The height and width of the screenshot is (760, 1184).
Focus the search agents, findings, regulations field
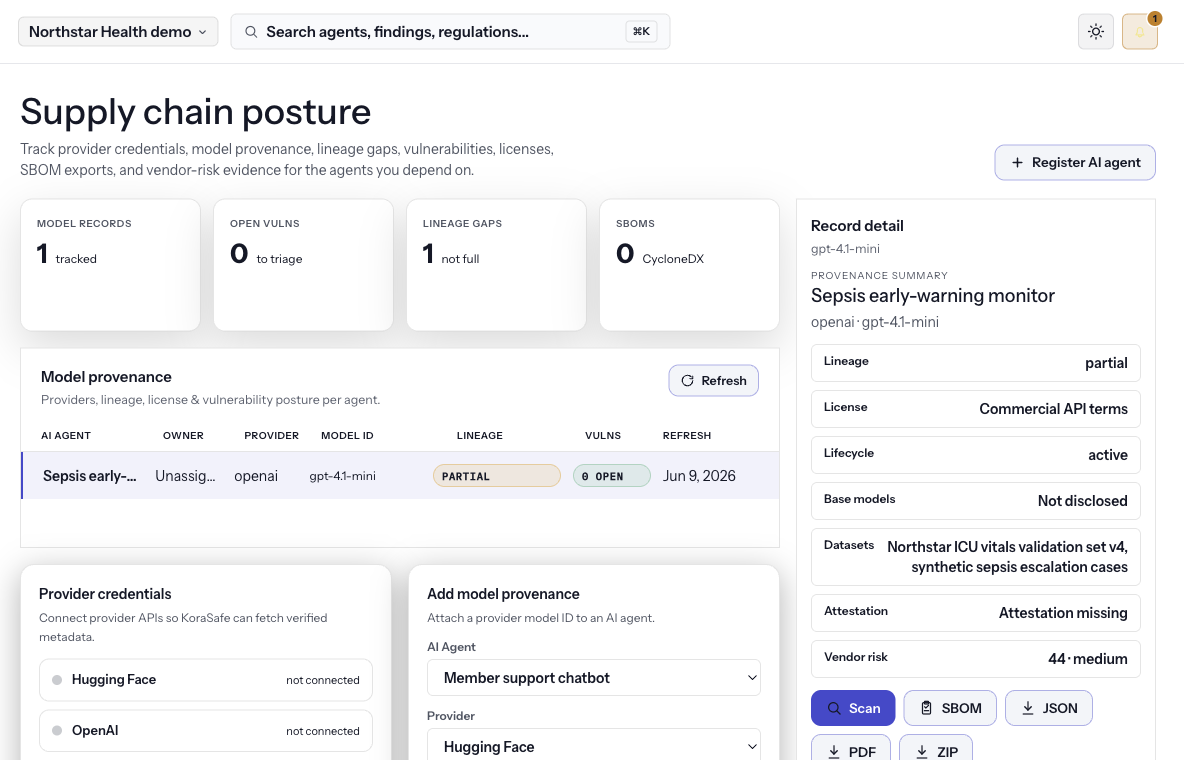pyautogui.click(x=450, y=32)
